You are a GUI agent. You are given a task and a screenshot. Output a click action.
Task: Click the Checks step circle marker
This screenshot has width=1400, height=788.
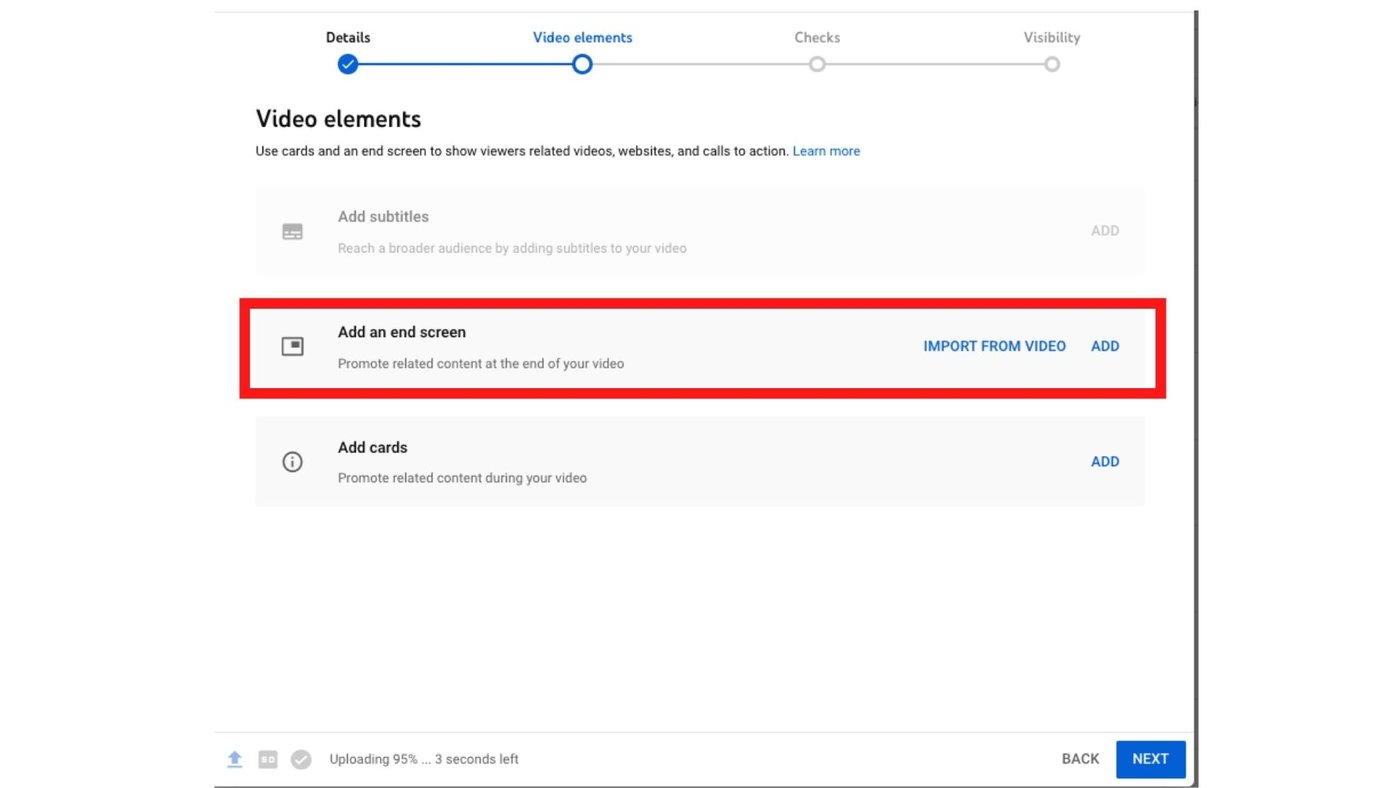(817, 65)
